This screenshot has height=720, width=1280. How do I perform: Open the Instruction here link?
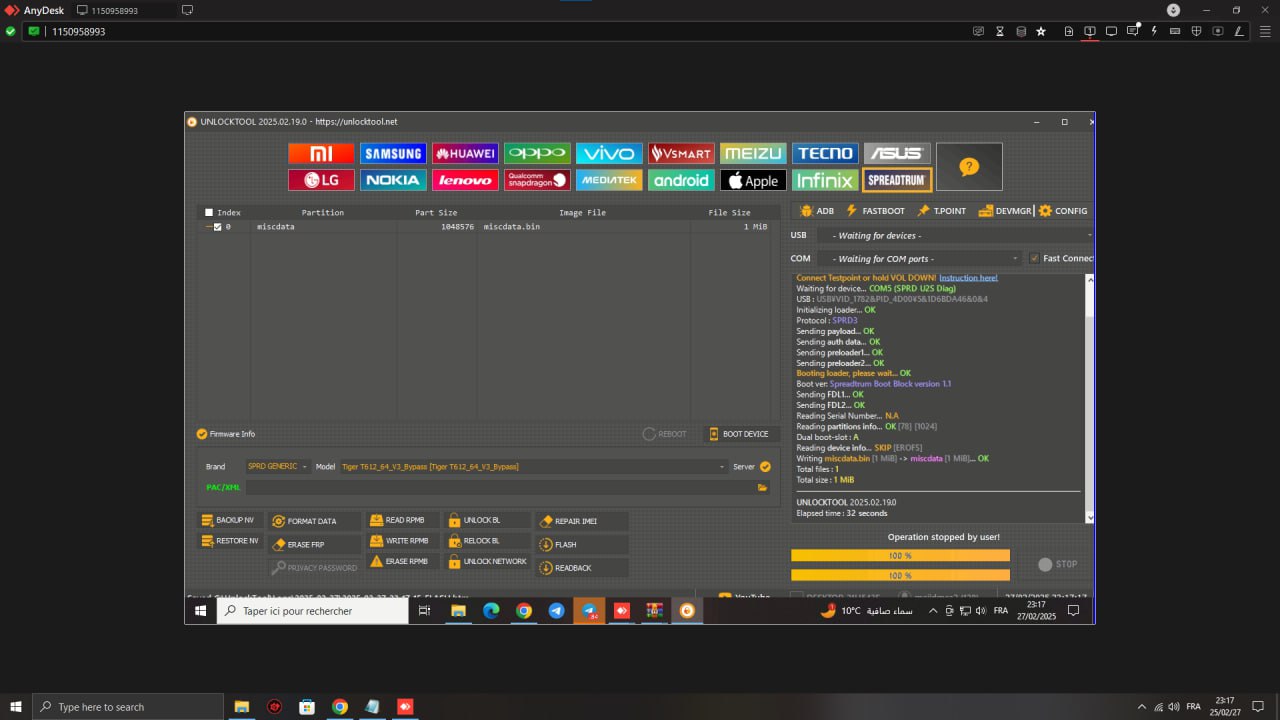tap(968, 277)
